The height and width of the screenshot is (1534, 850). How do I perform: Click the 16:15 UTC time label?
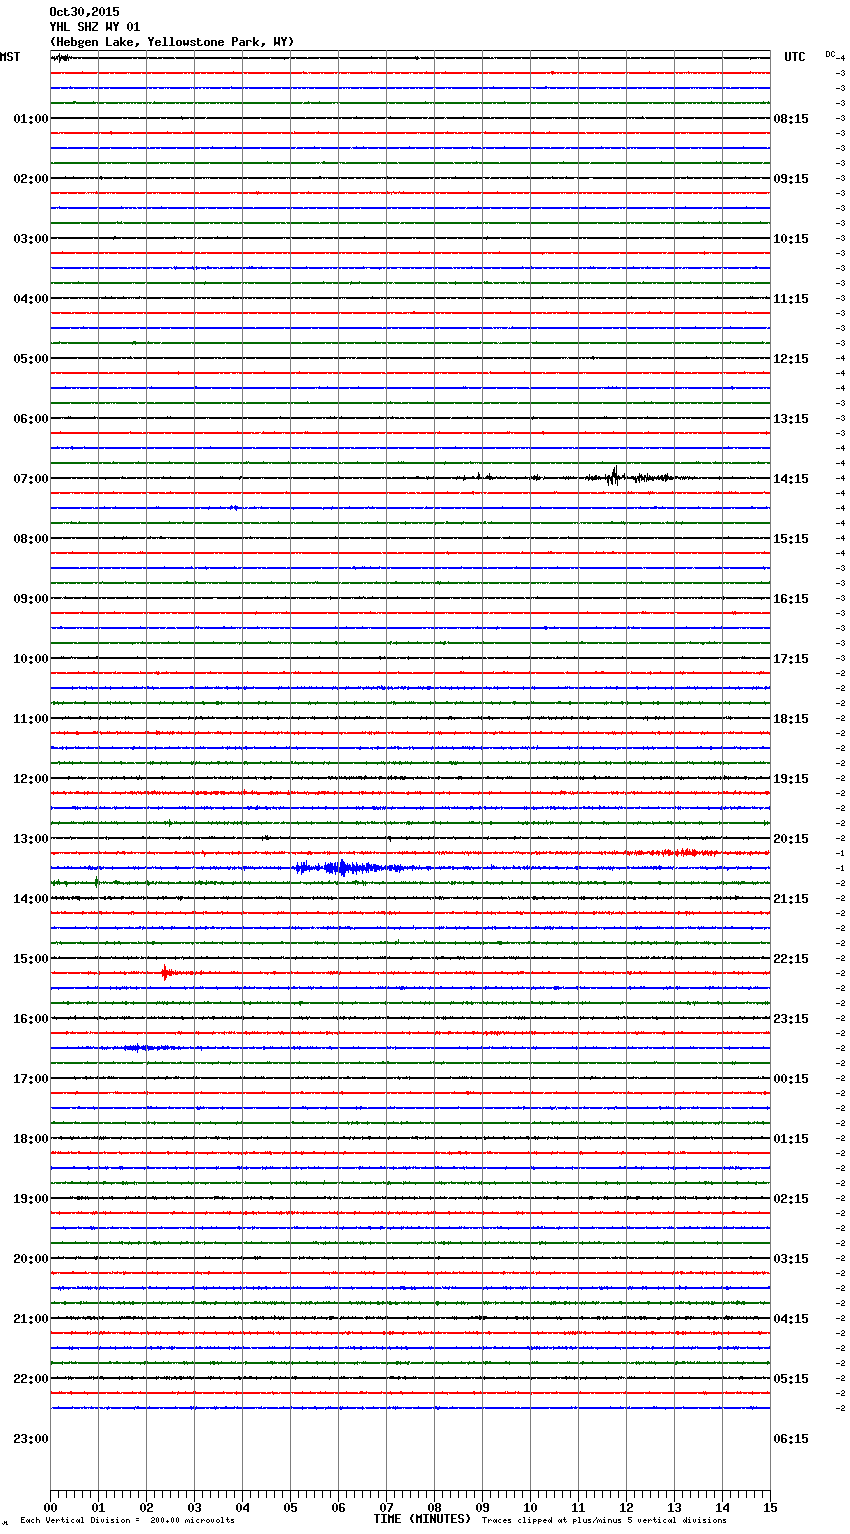[x=791, y=599]
